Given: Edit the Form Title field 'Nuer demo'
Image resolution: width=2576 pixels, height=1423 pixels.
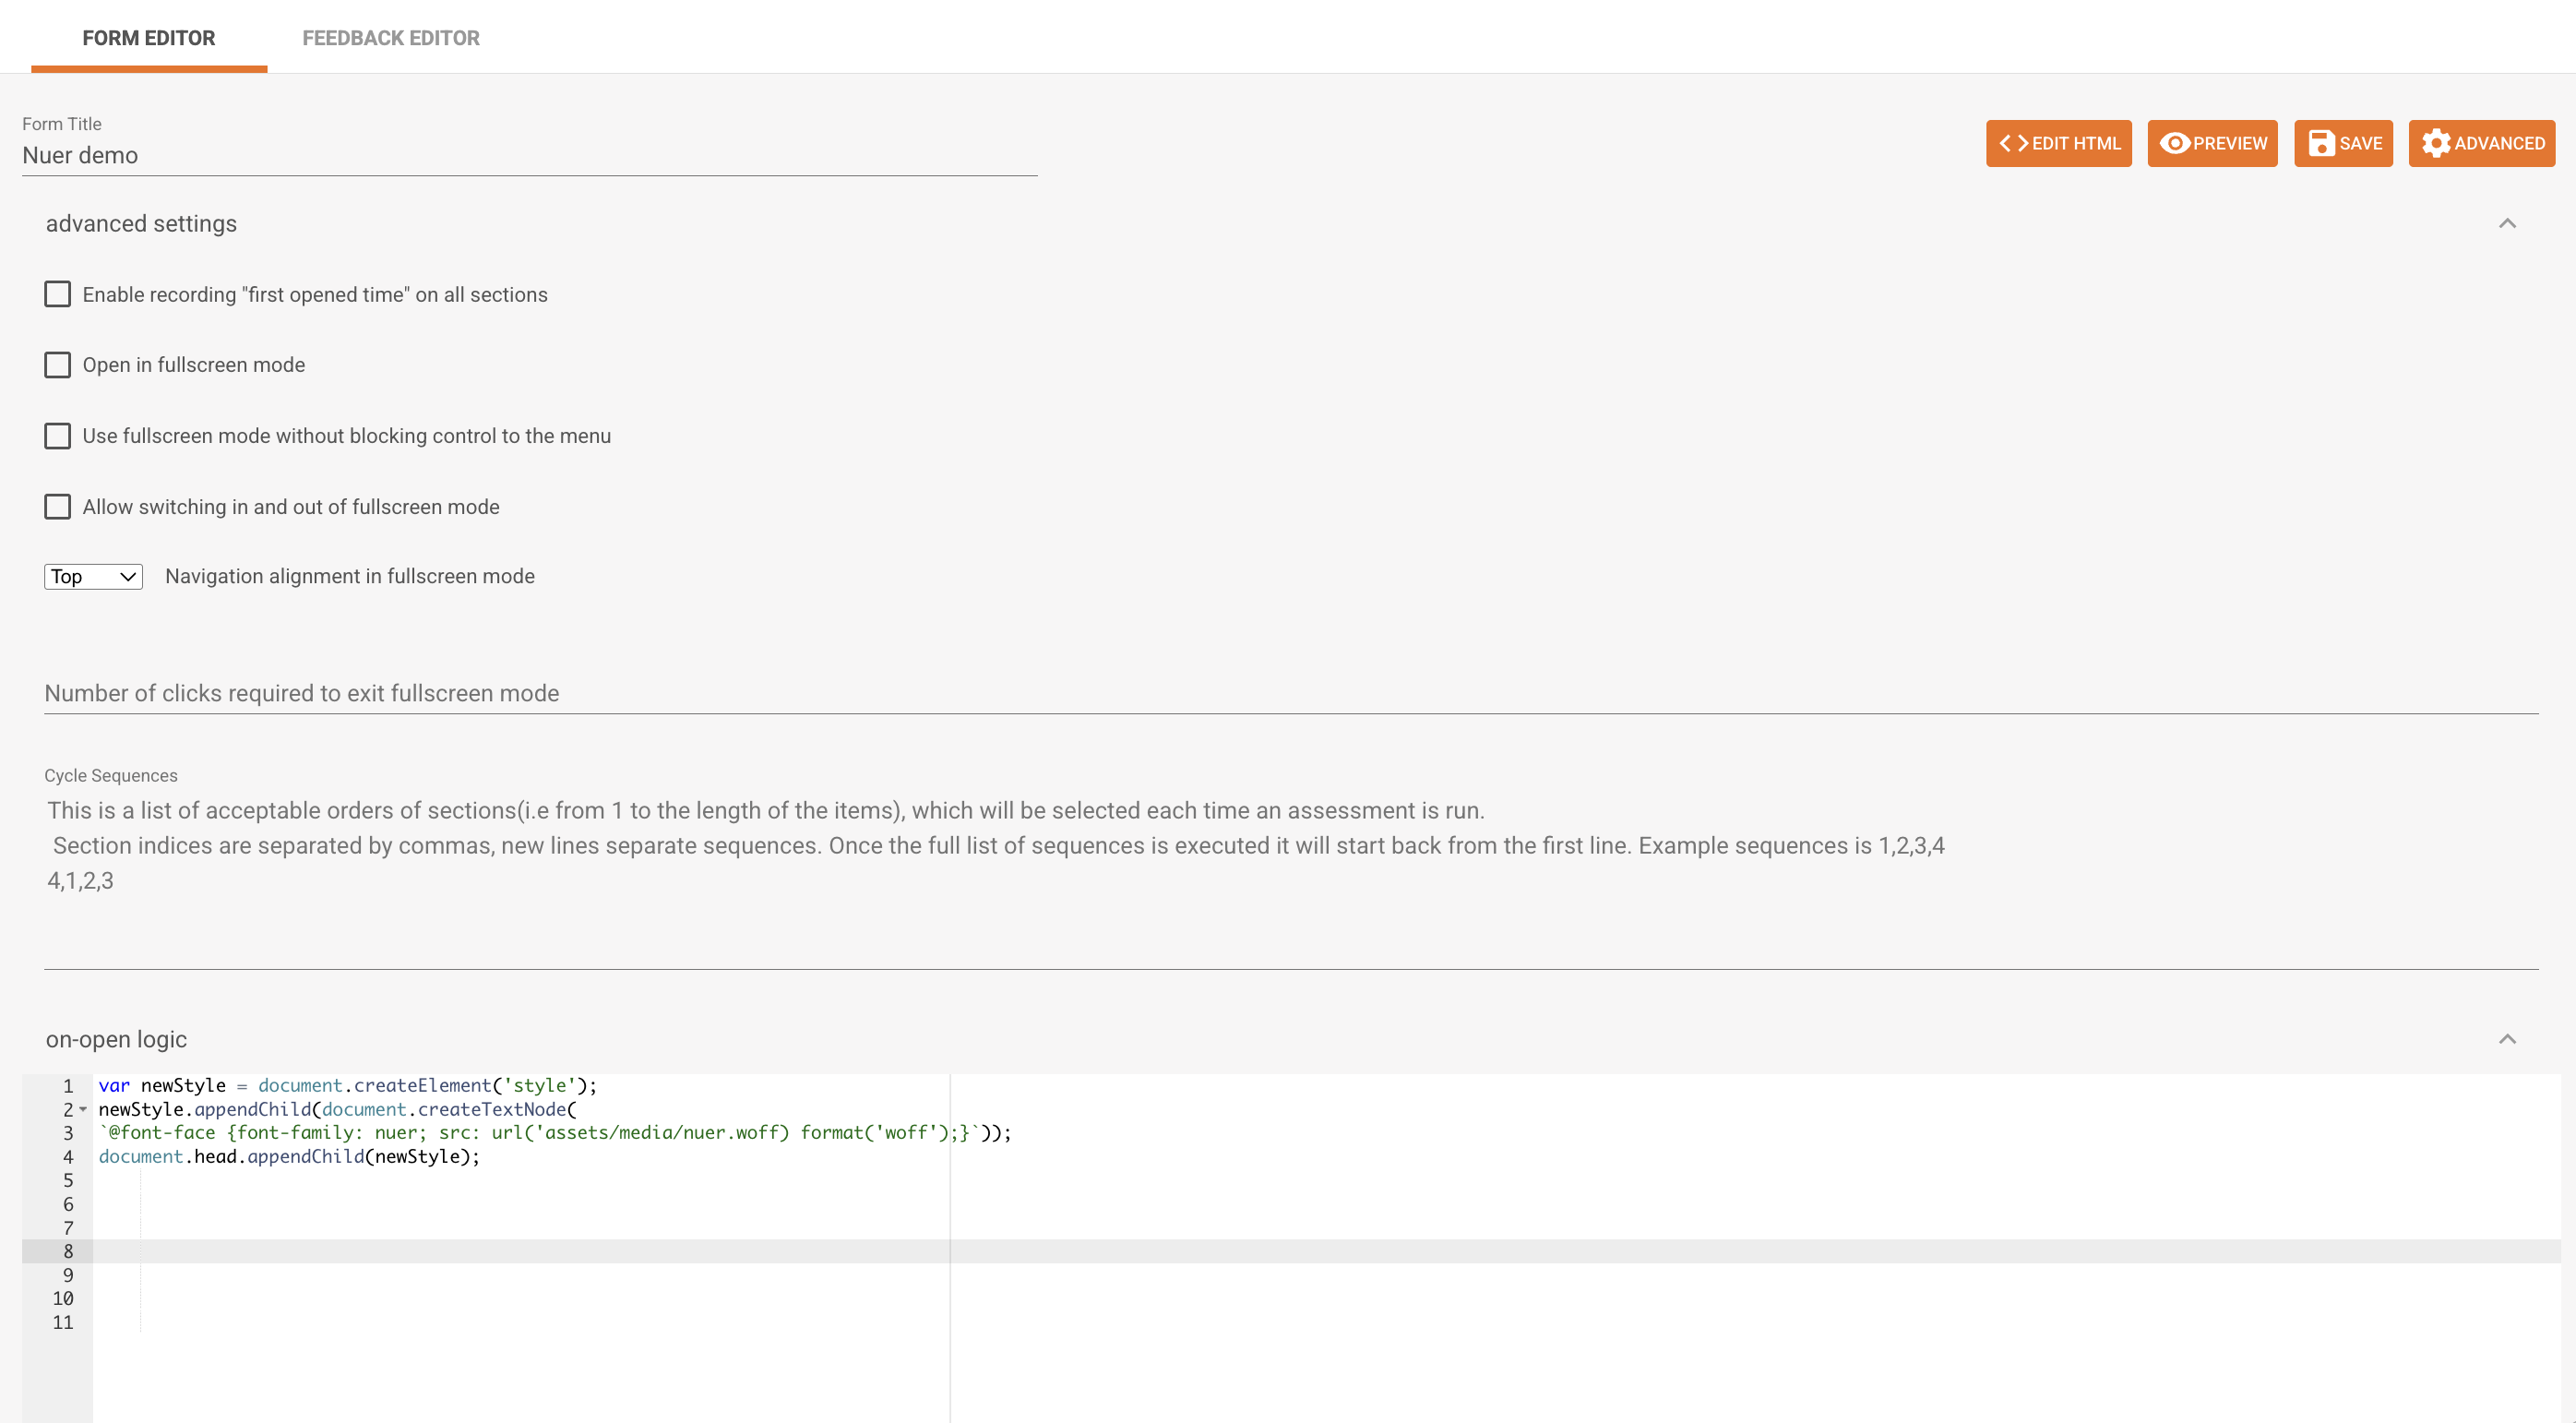Looking at the screenshot, I should tap(530, 156).
